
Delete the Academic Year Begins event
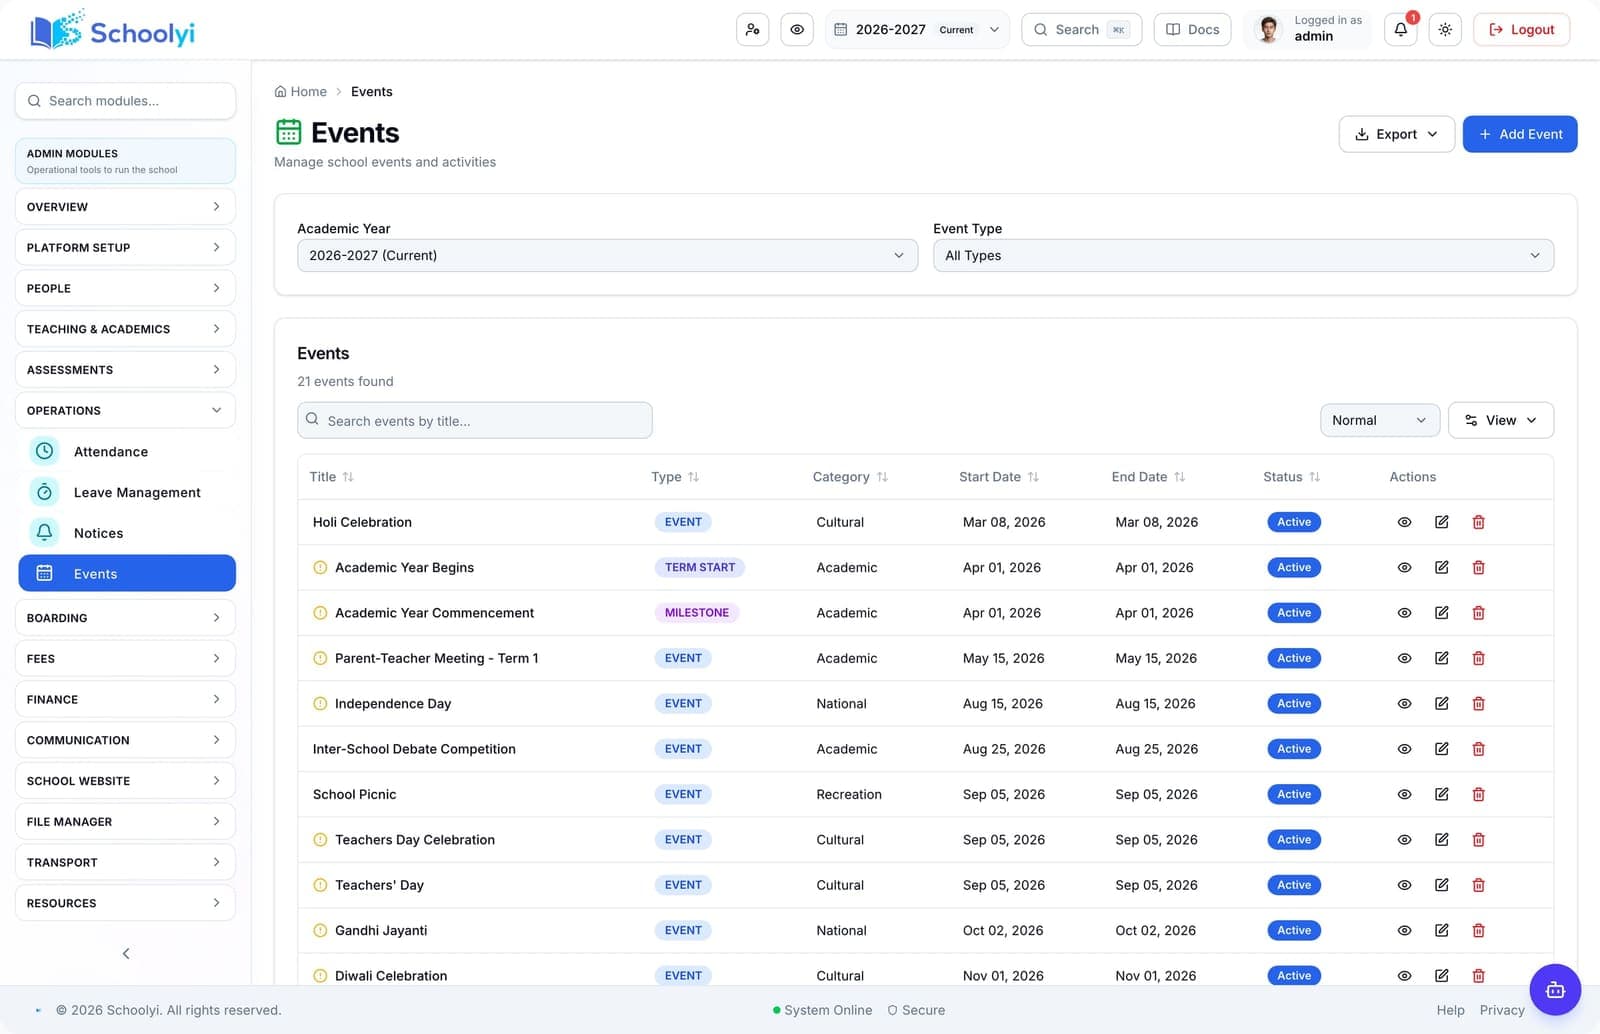click(1478, 567)
